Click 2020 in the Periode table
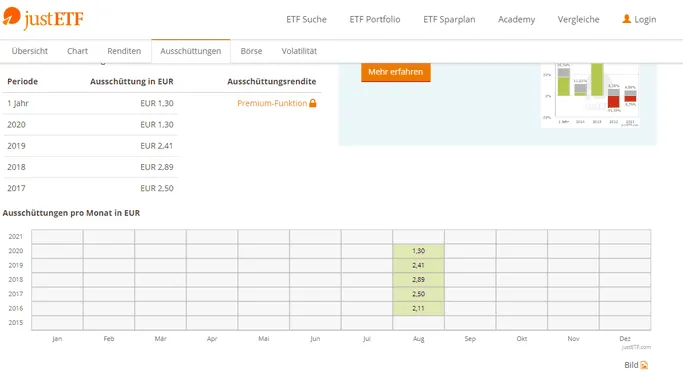This screenshot has height=384, width=683. tap(17, 125)
